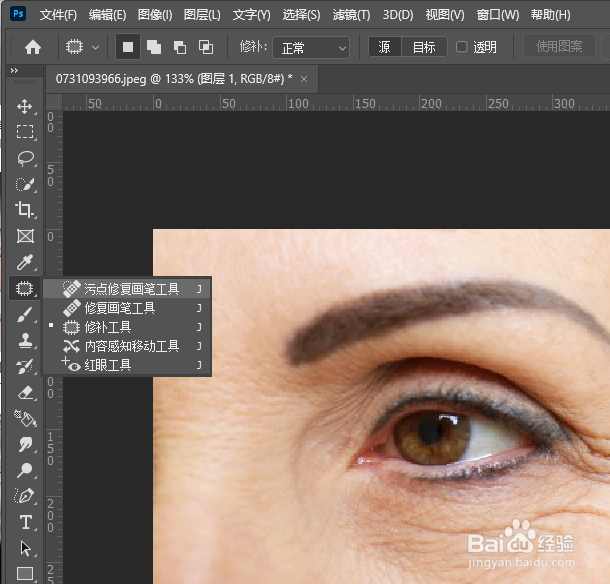Open the 文件(F) menu

coord(58,15)
